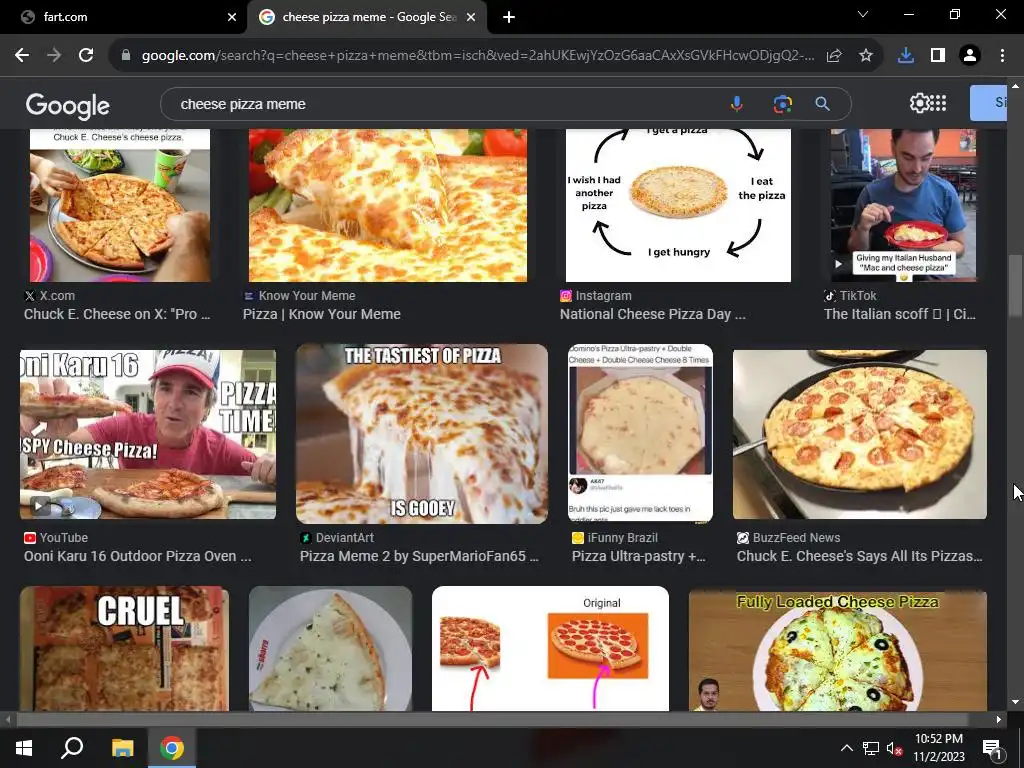Open Fully Loaded Cheese Pizza image
The height and width of the screenshot is (768, 1024).
[838, 650]
